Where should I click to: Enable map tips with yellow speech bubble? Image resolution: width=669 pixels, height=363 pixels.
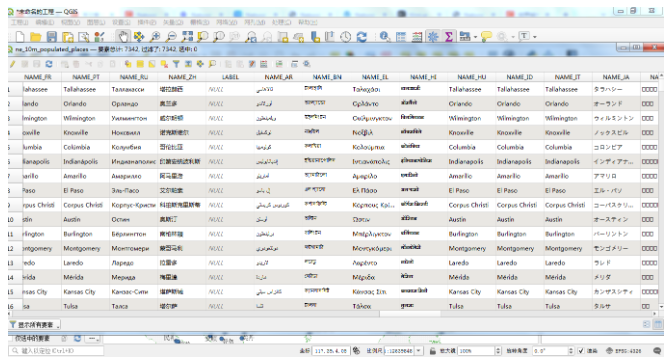click(486, 37)
